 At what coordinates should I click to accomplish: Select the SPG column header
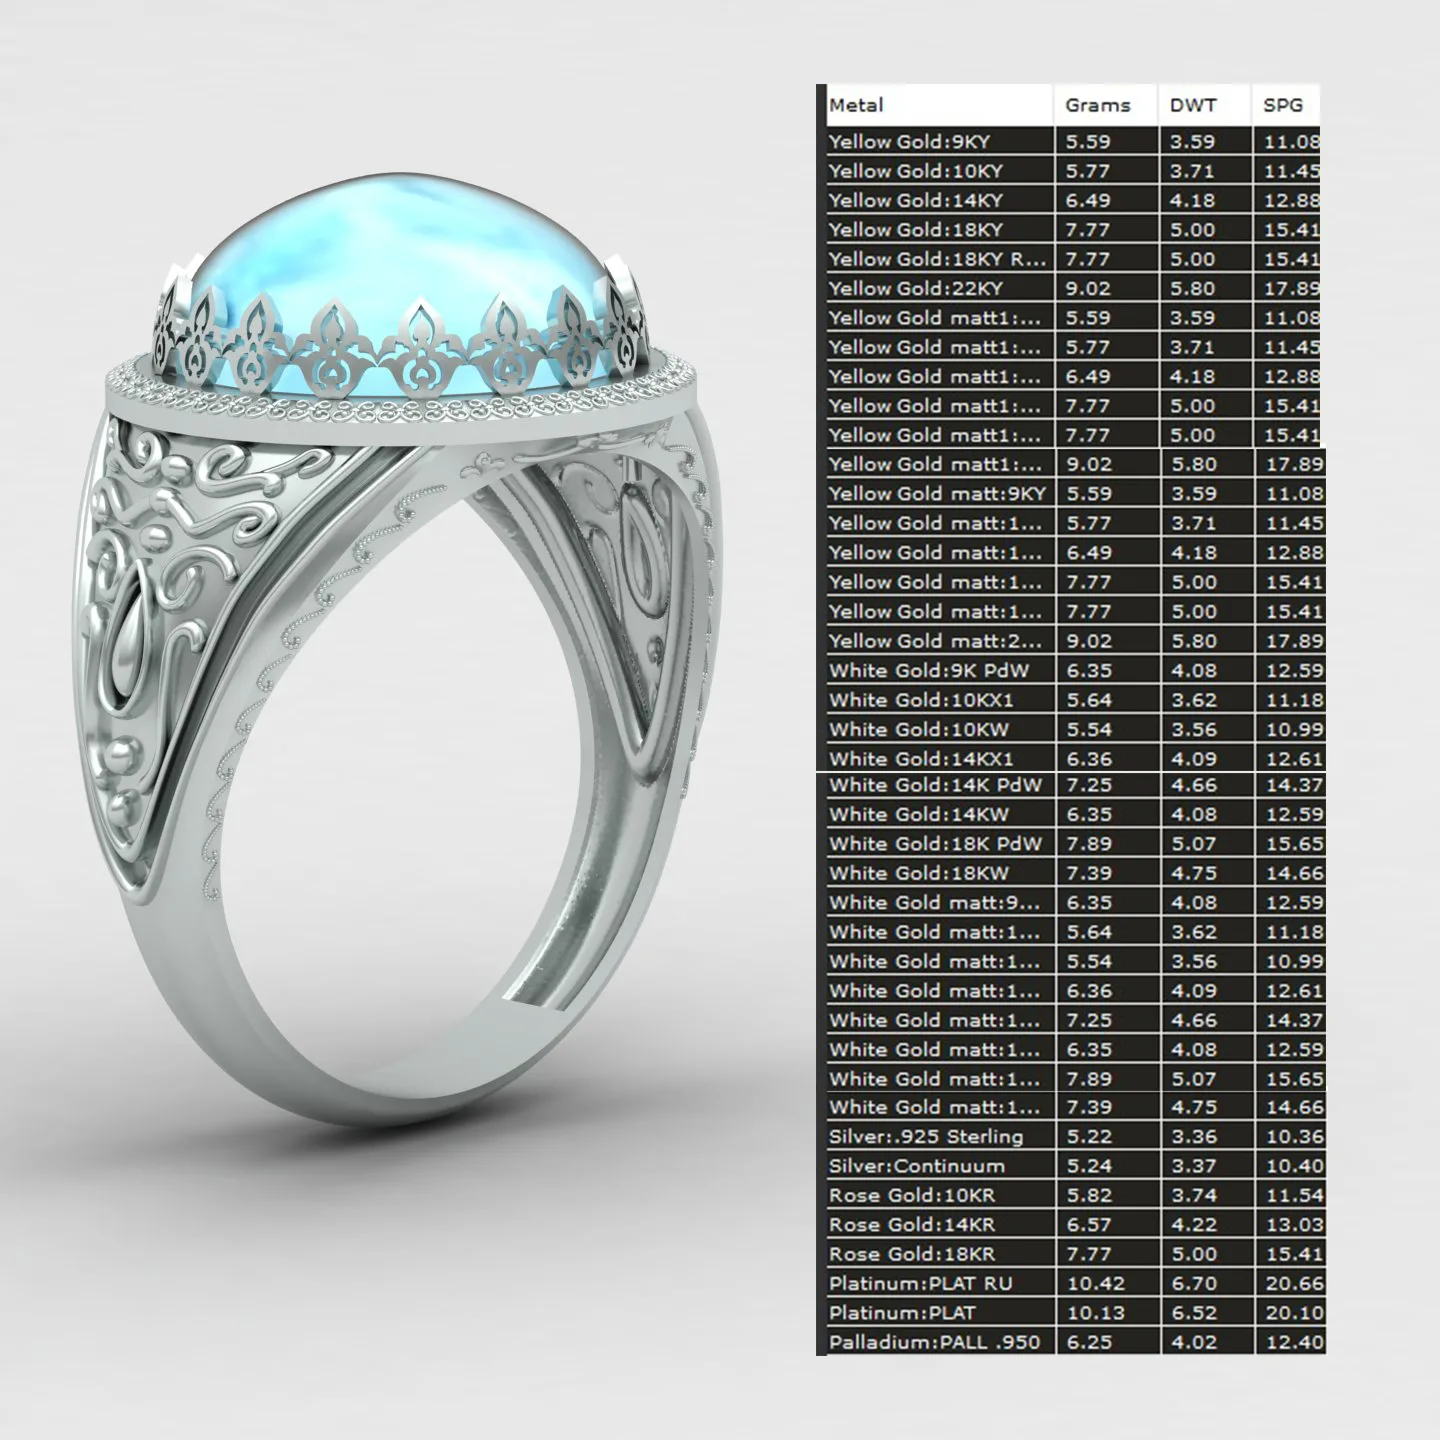1283,105
